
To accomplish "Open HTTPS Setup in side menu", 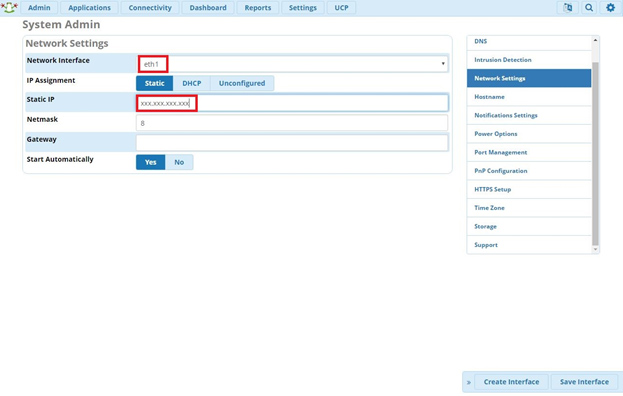I will pos(529,189).
